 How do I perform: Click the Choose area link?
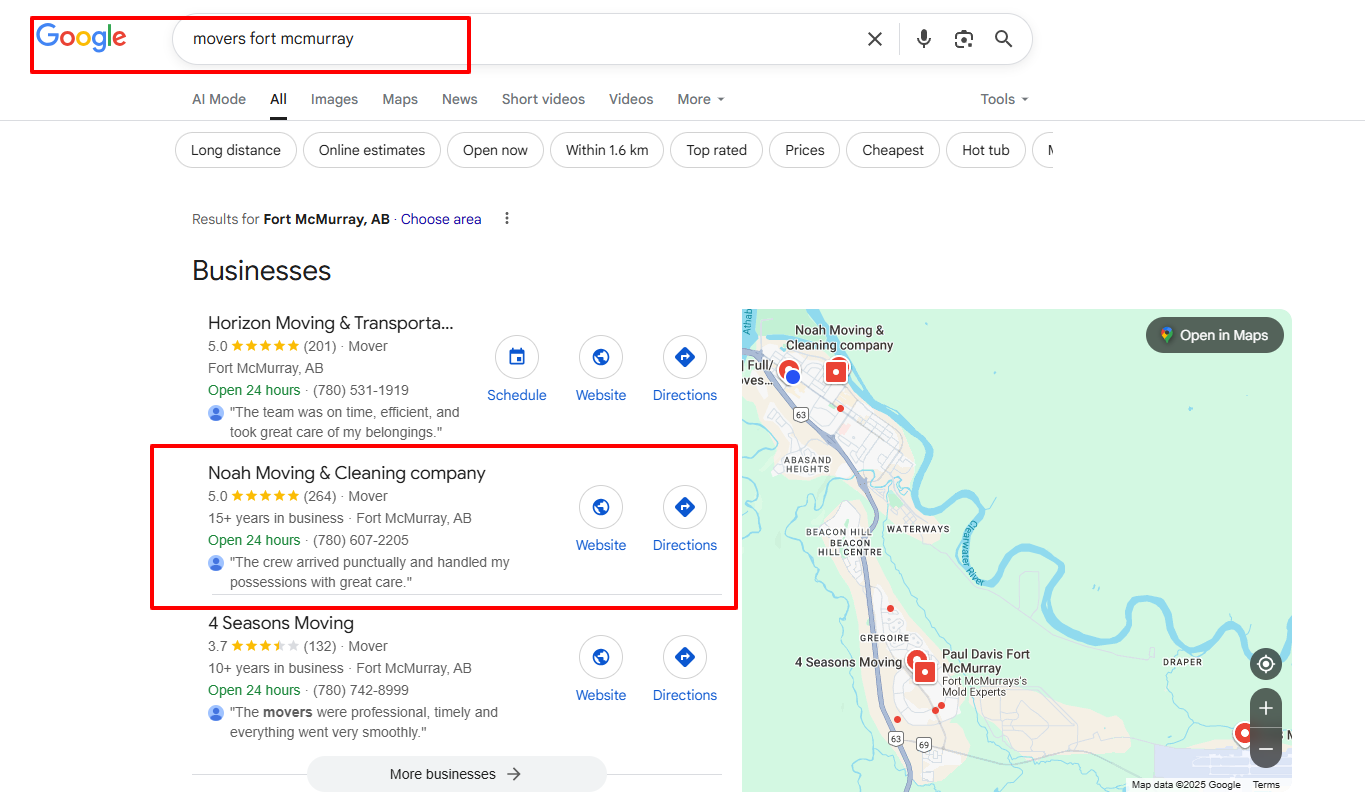coord(441,219)
